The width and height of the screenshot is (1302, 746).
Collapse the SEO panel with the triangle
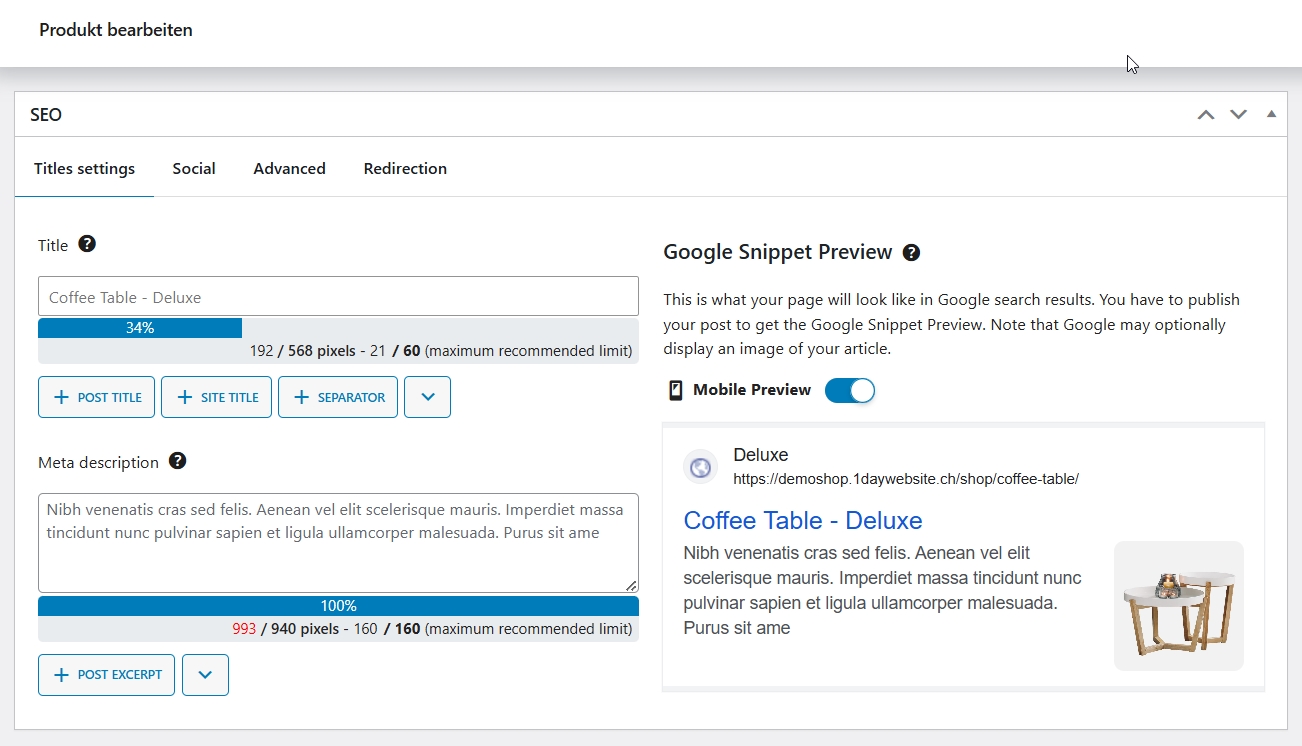pyautogui.click(x=1271, y=114)
